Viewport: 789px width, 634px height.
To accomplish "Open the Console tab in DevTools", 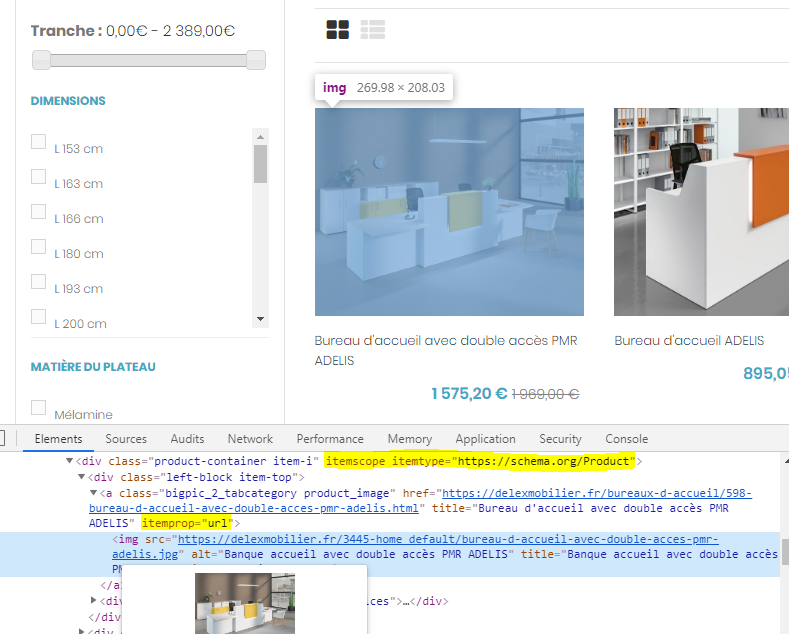I will click(626, 439).
